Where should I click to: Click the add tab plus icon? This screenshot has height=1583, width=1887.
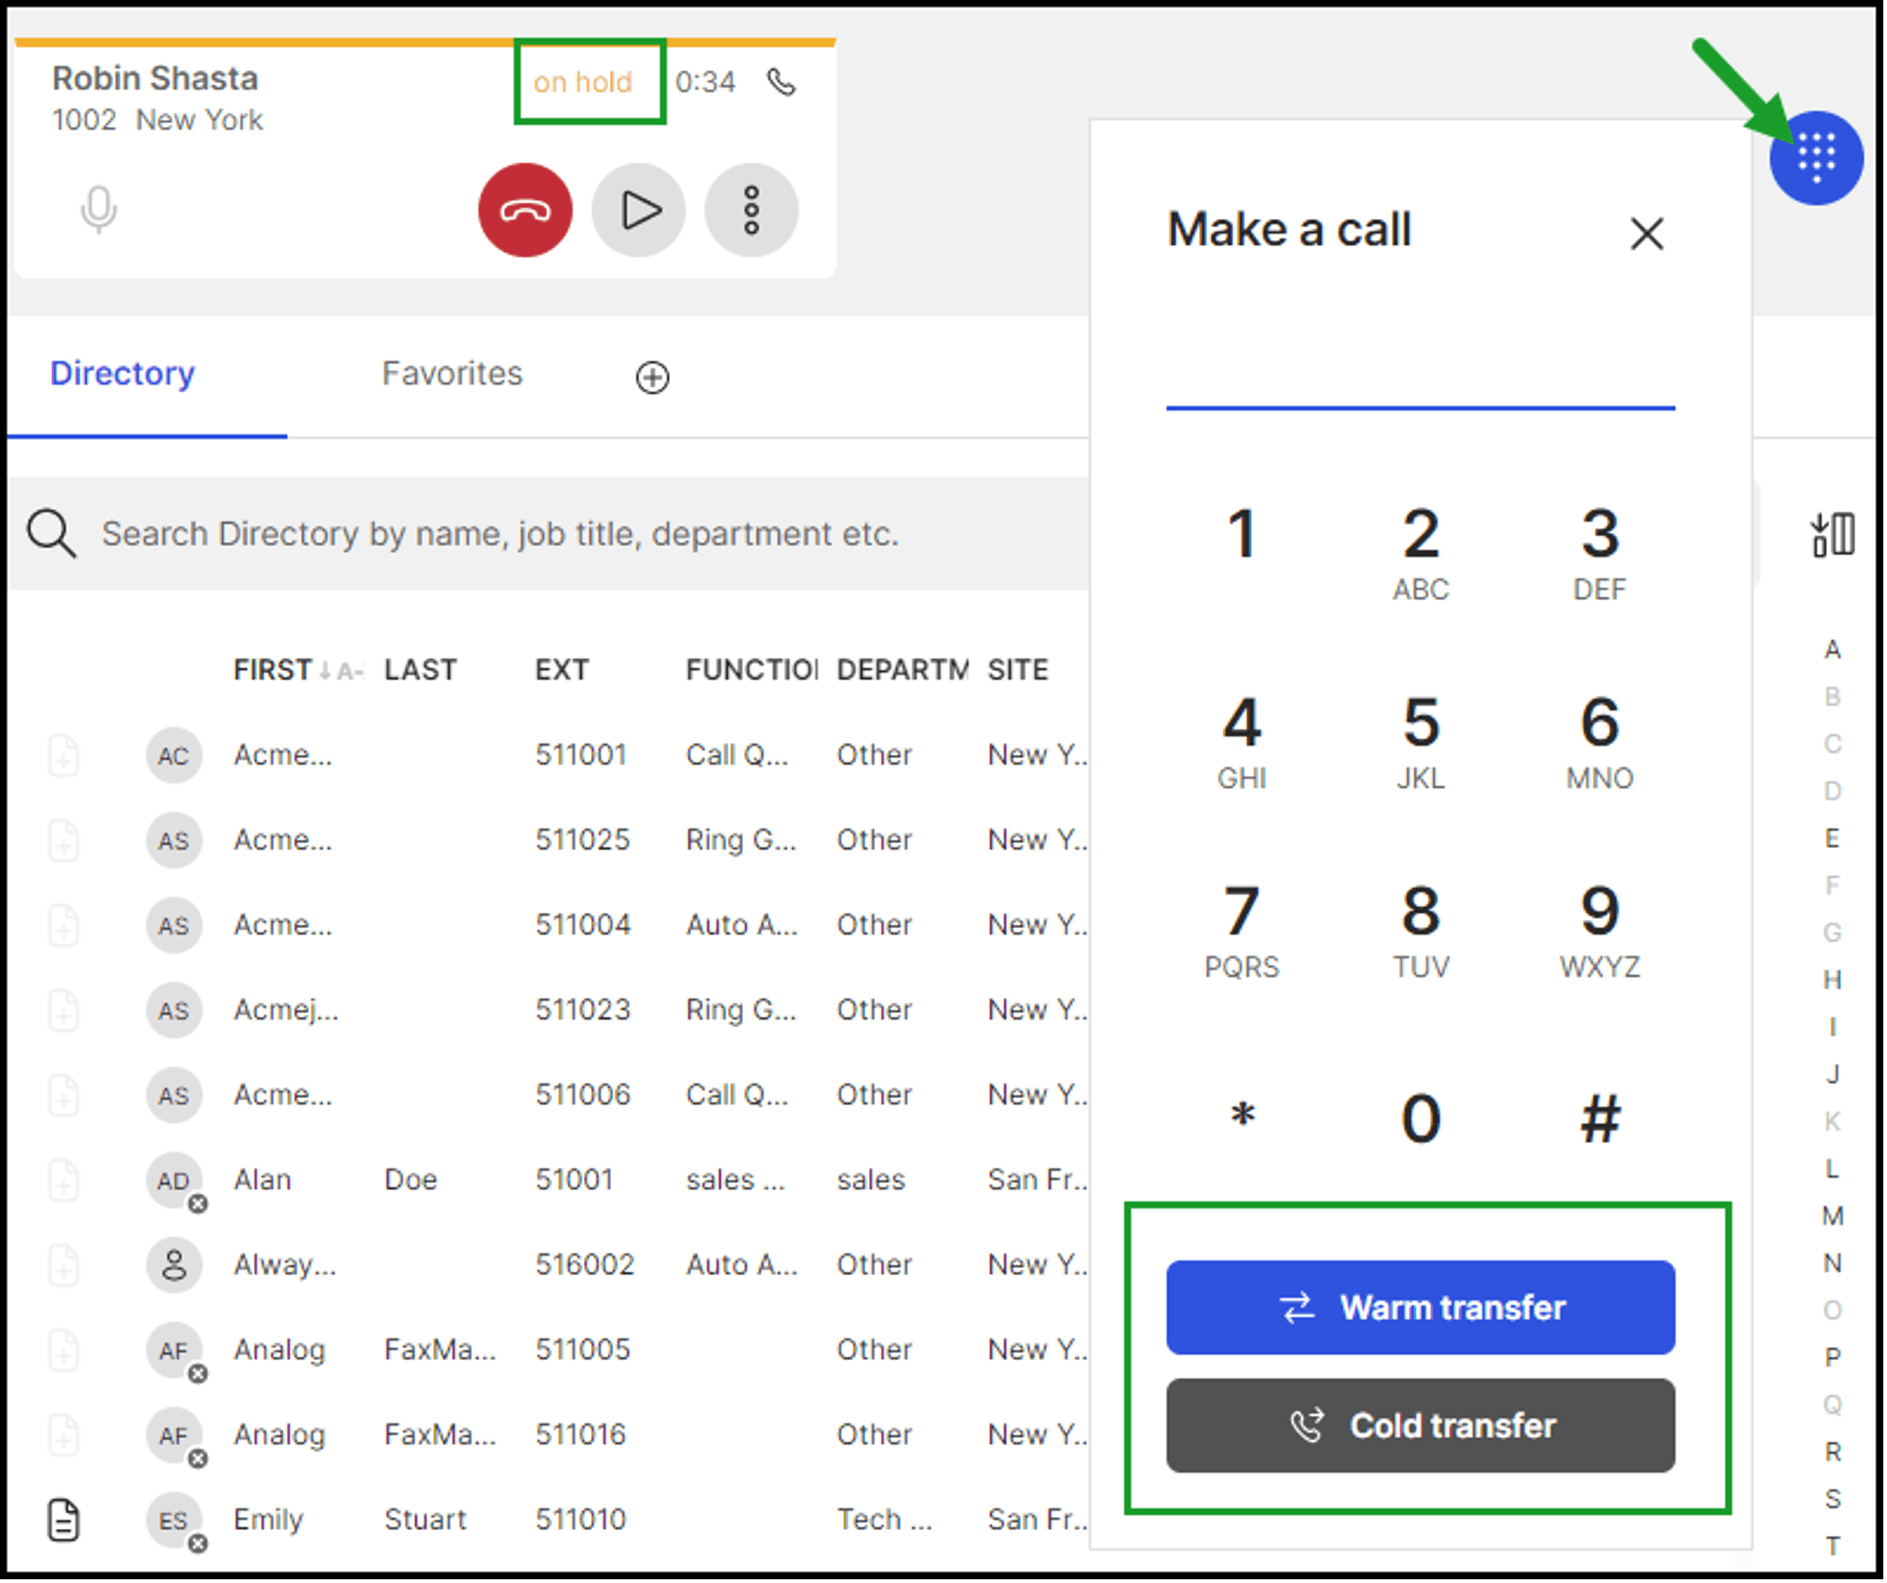point(652,377)
